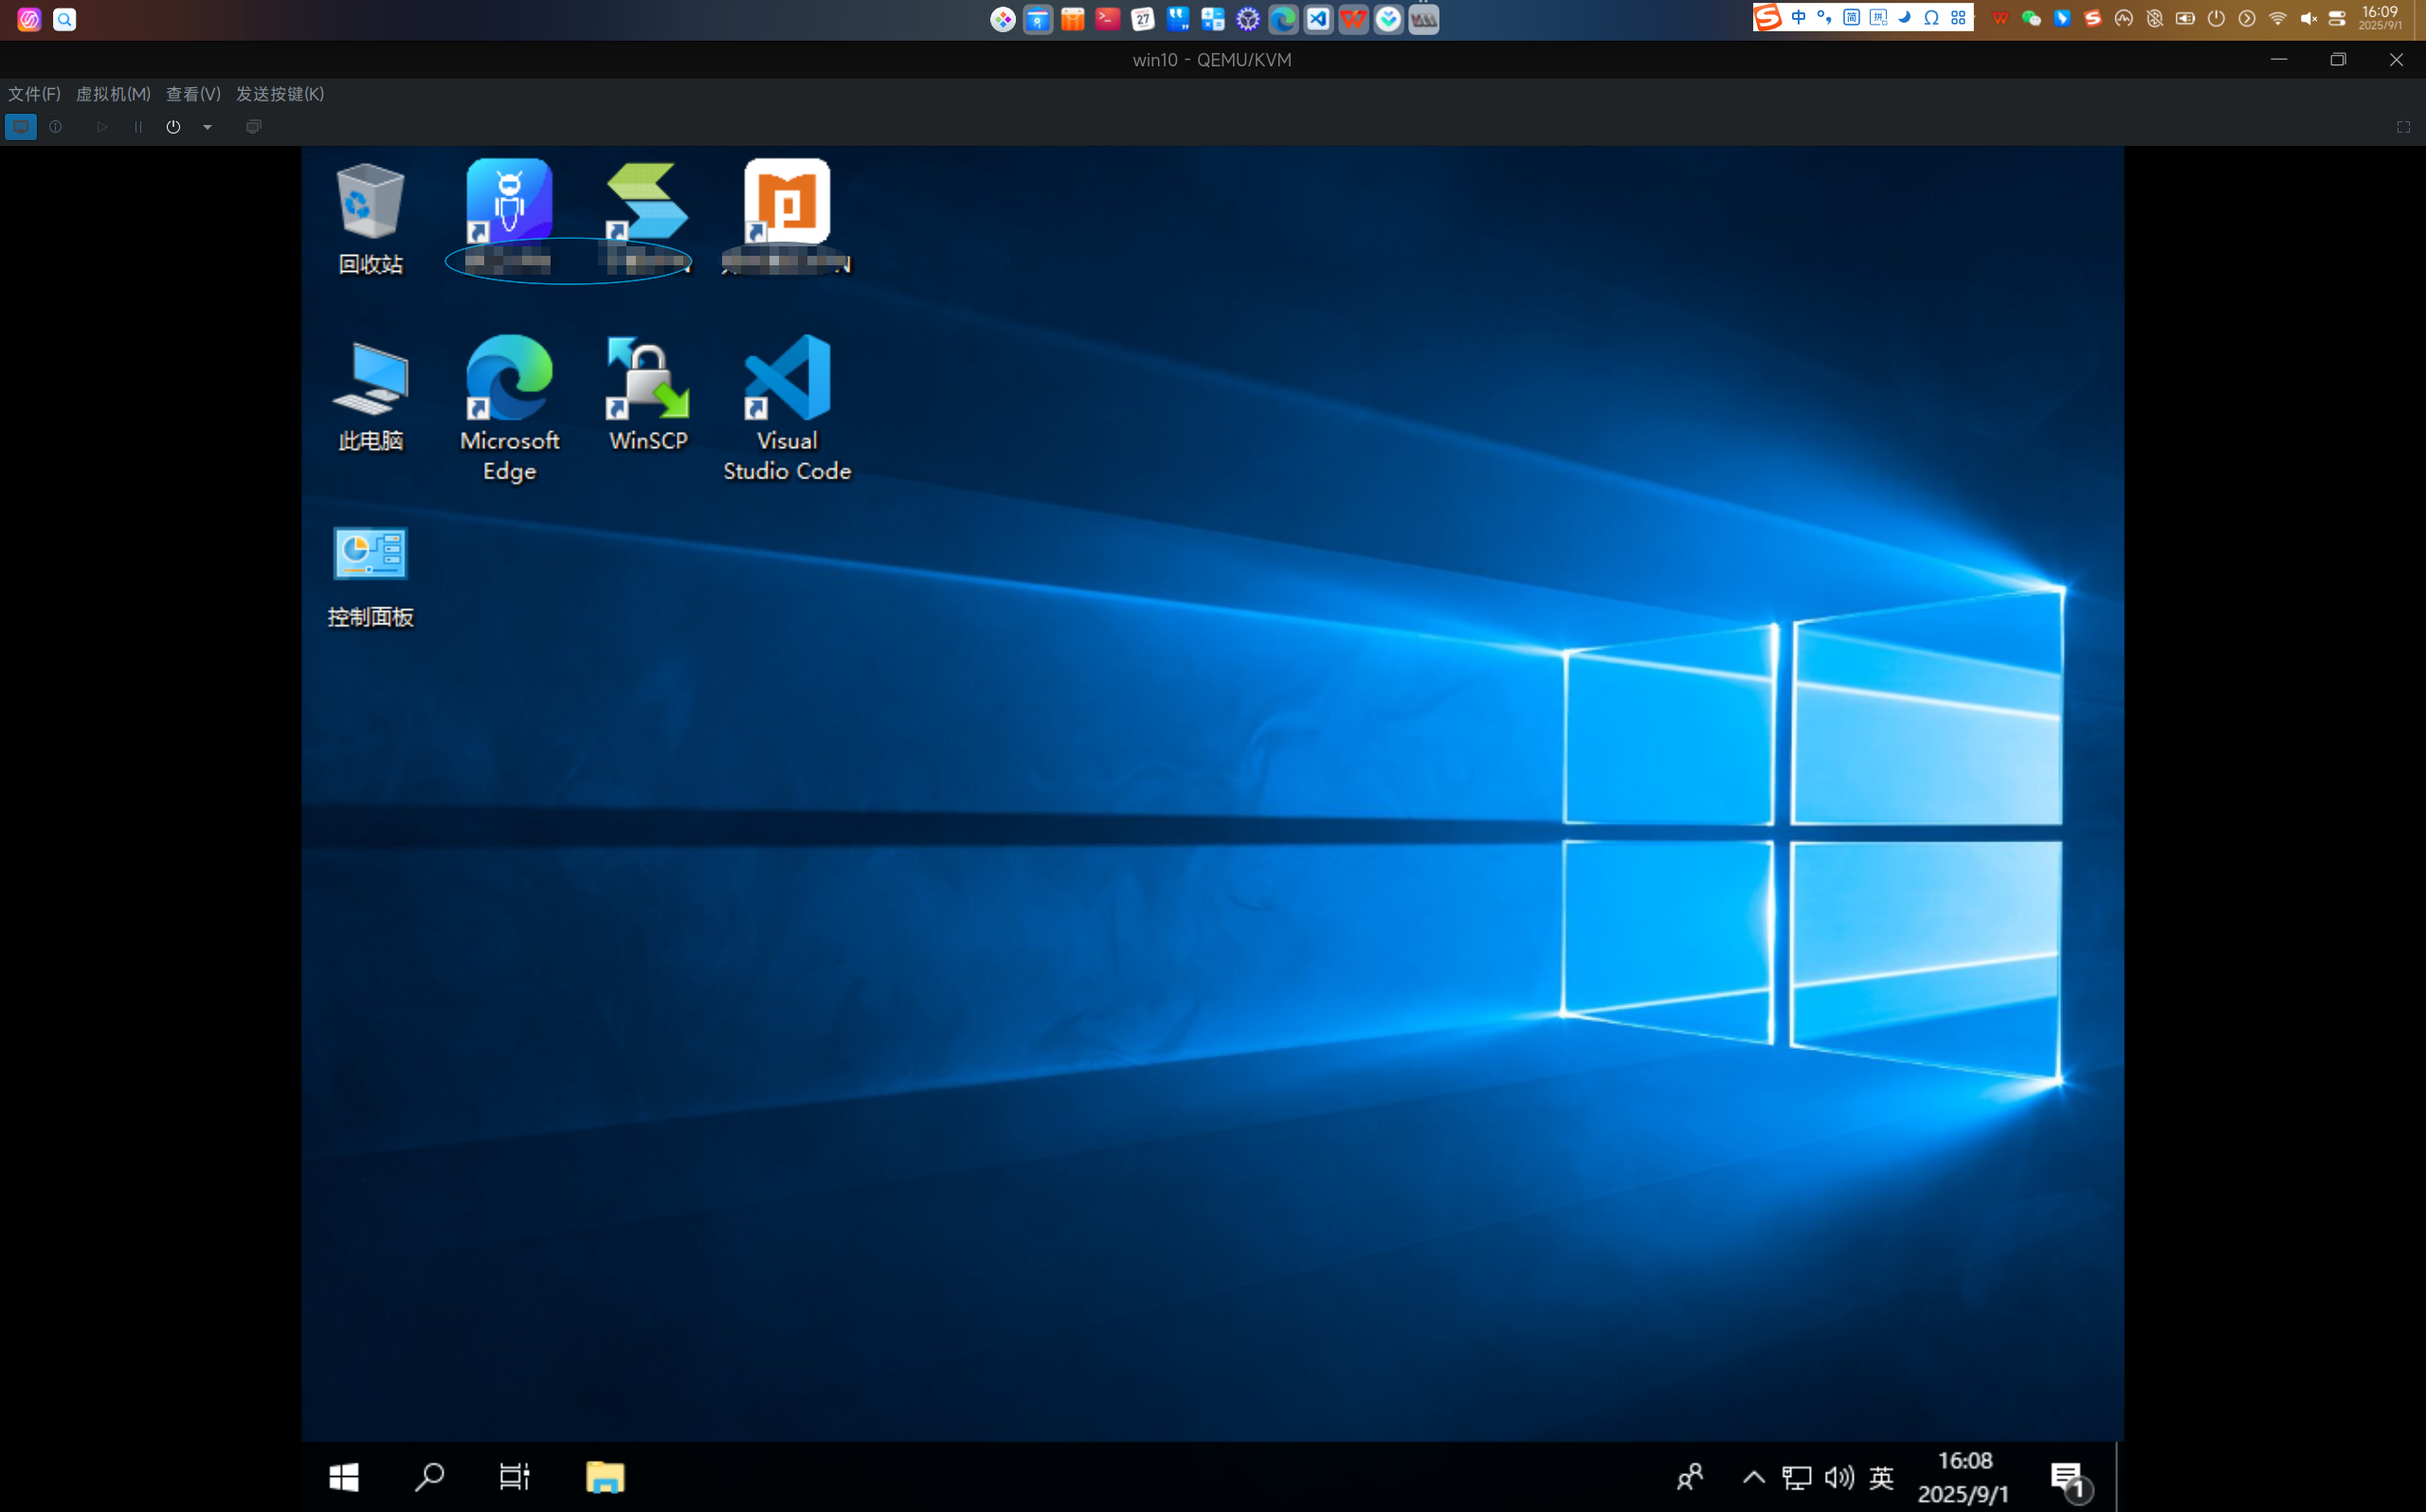2426x1512 pixels.
Task: Toggle Sogou 简 simplified/traditional mode
Action: click(x=1851, y=17)
